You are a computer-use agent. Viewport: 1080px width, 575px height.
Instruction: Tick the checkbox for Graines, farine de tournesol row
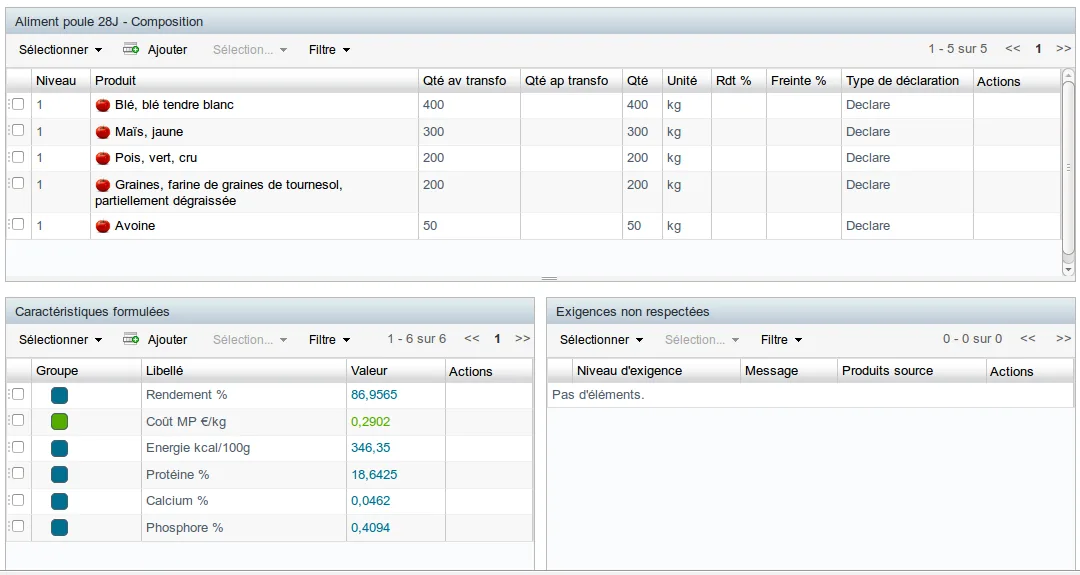tap(19, 183)
